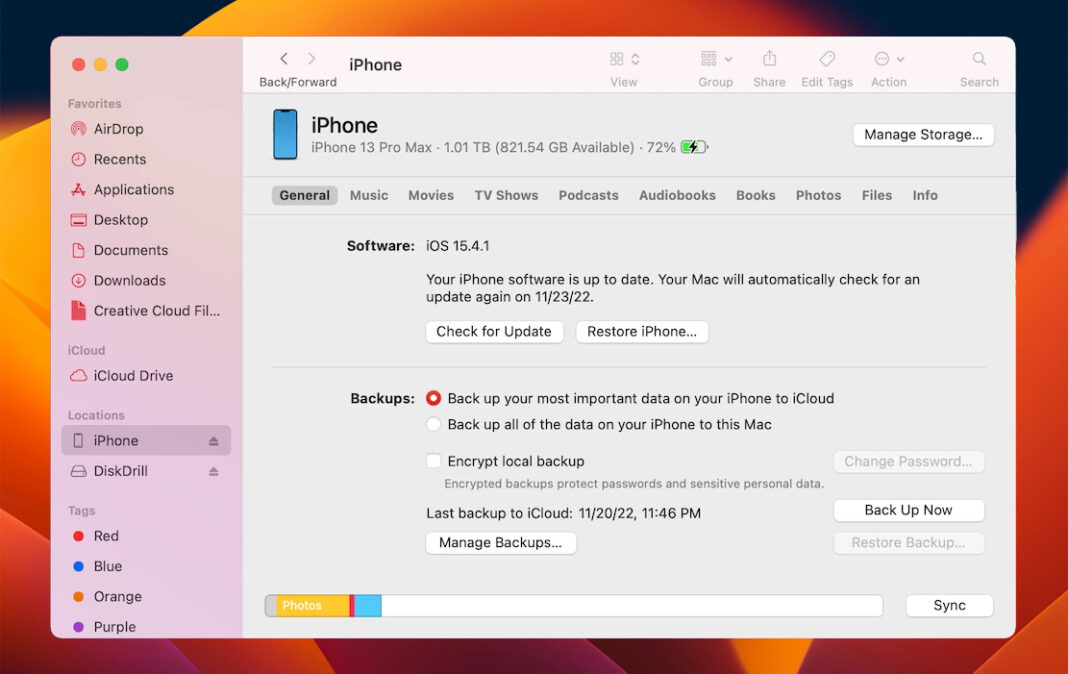
Task: Open AirDrop in the sidebar
Action: [118, 129]
